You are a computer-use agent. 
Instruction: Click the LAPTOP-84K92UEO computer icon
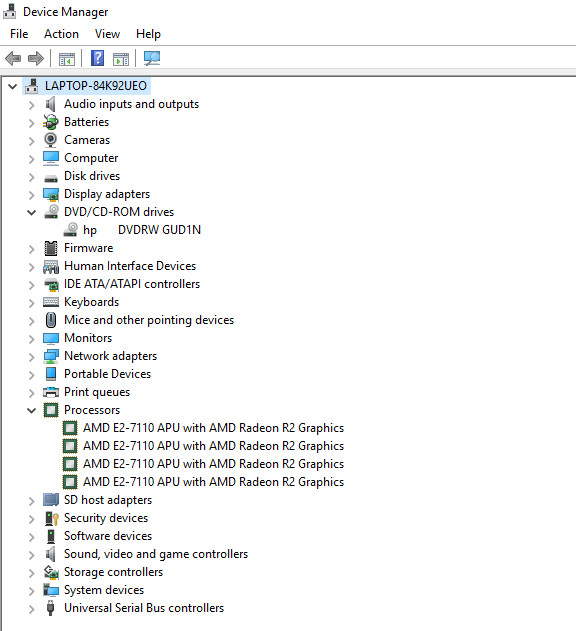pos(32,86)
